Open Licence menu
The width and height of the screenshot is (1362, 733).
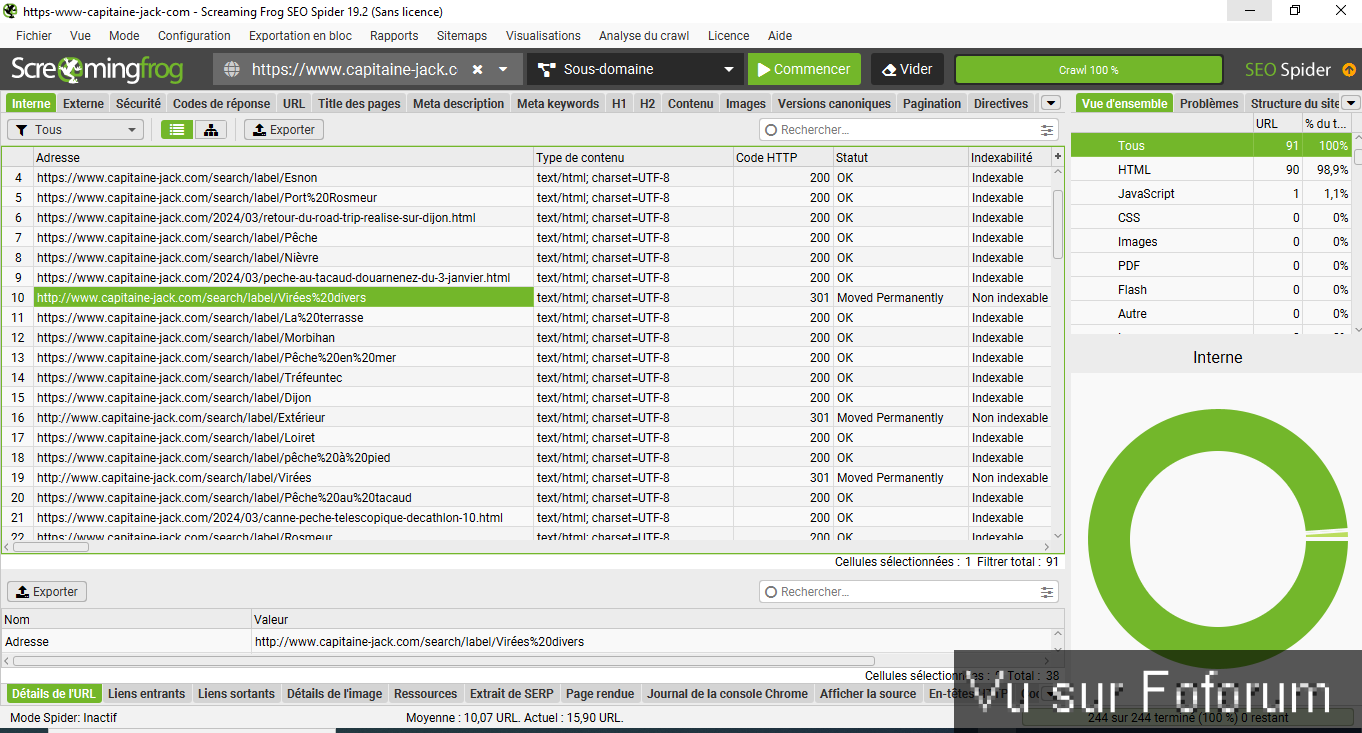coord(728,35)
